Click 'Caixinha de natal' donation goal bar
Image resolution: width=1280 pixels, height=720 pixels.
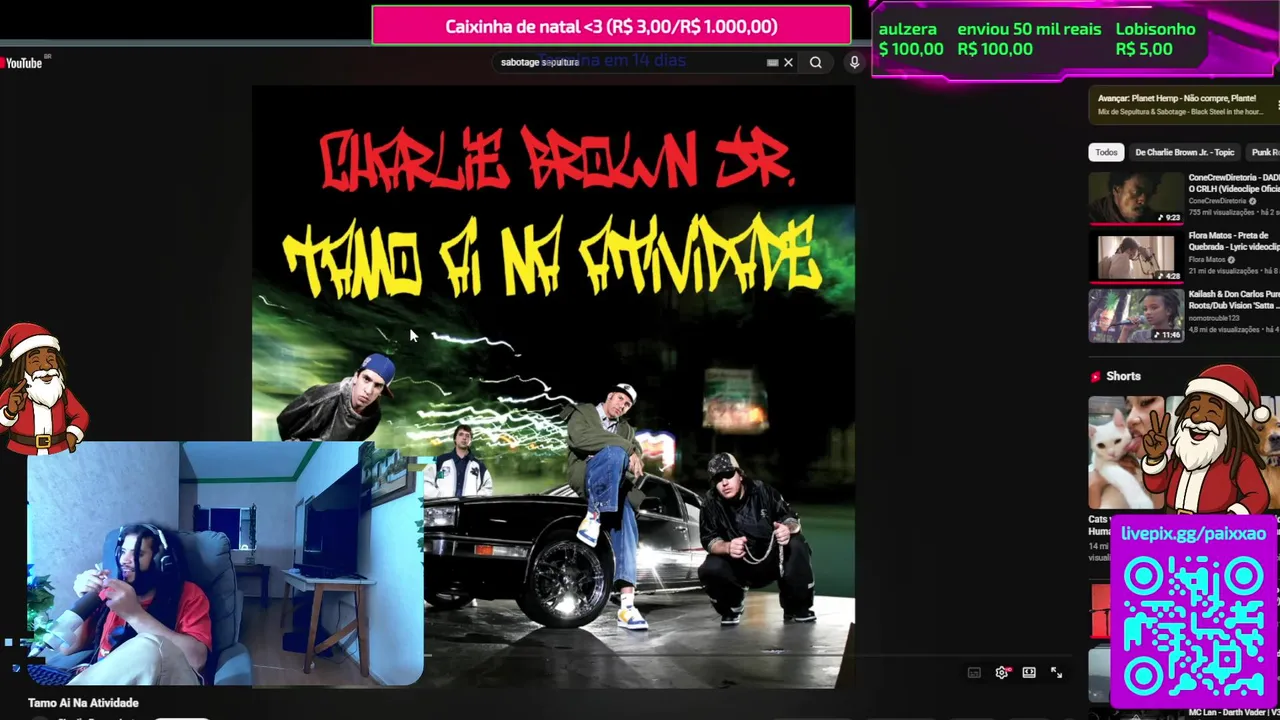611,26
